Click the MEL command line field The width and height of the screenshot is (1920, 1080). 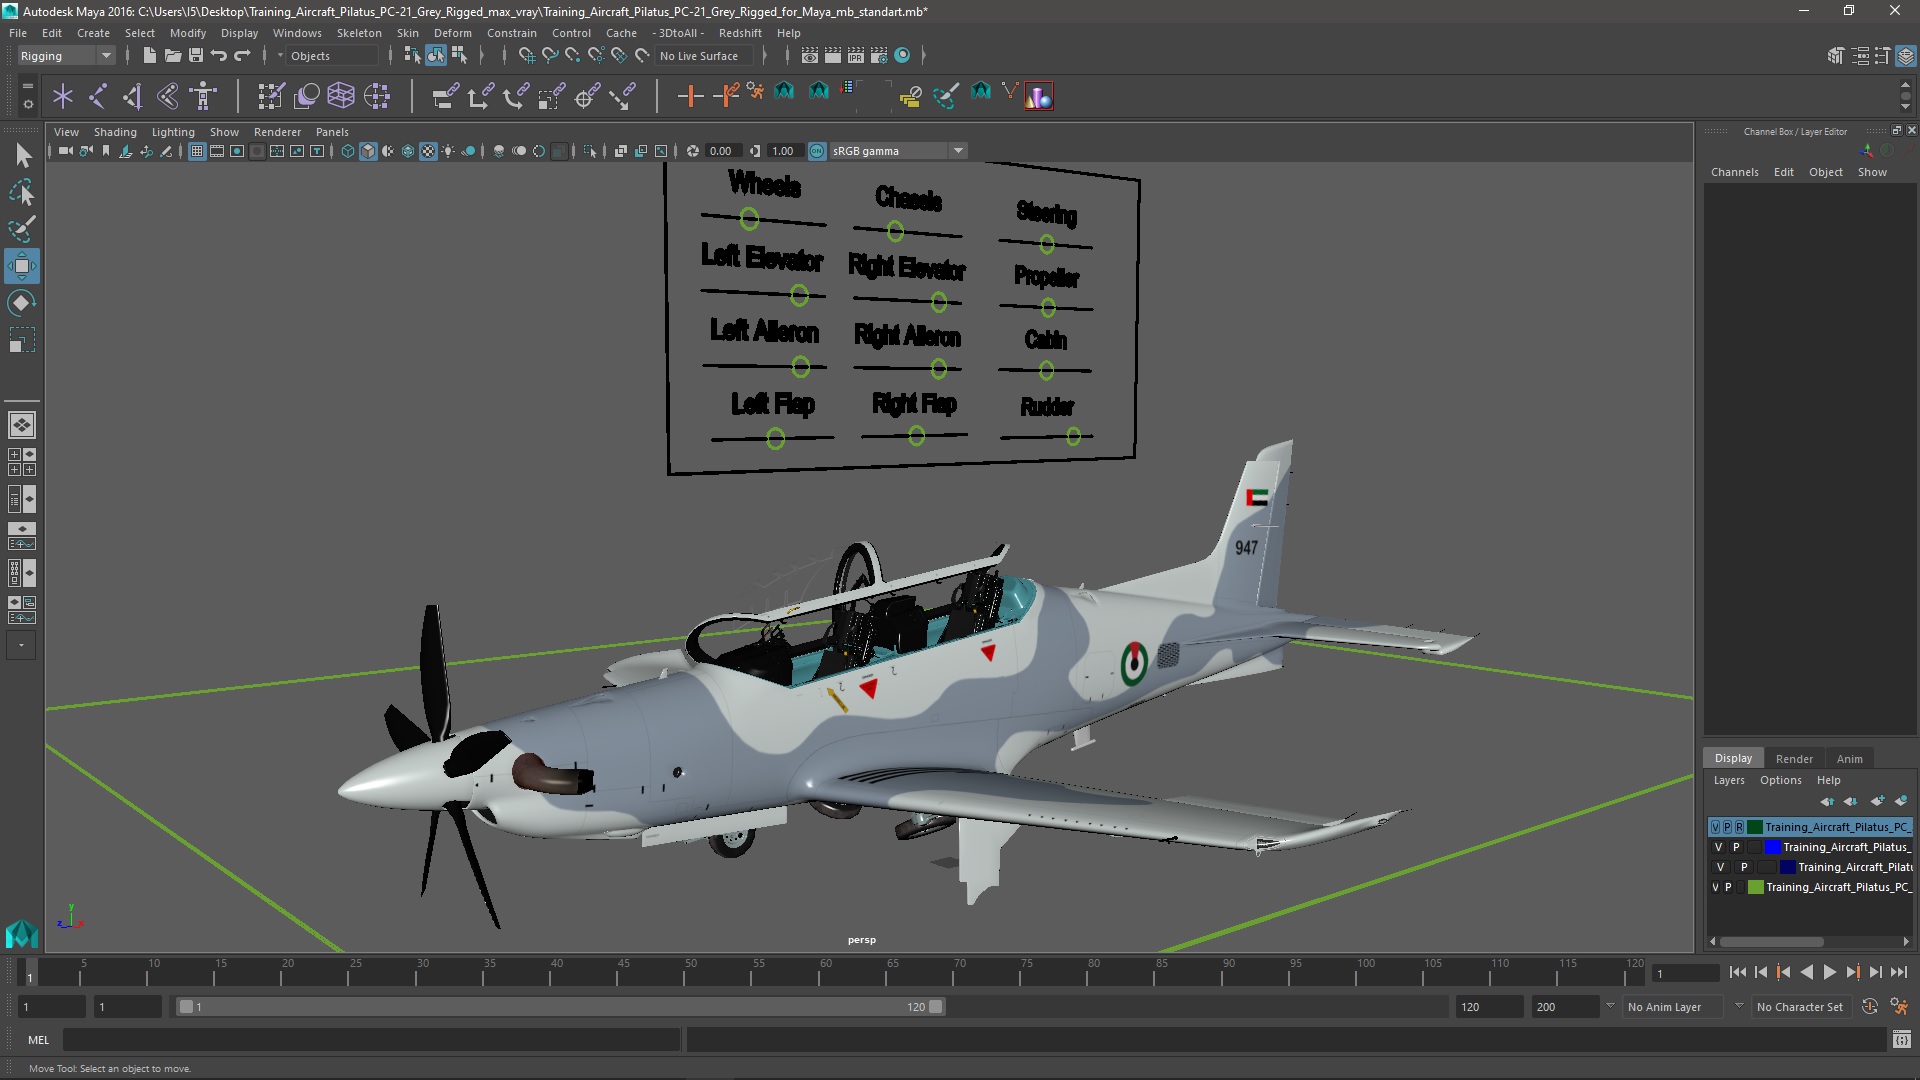coord(371,1040)
